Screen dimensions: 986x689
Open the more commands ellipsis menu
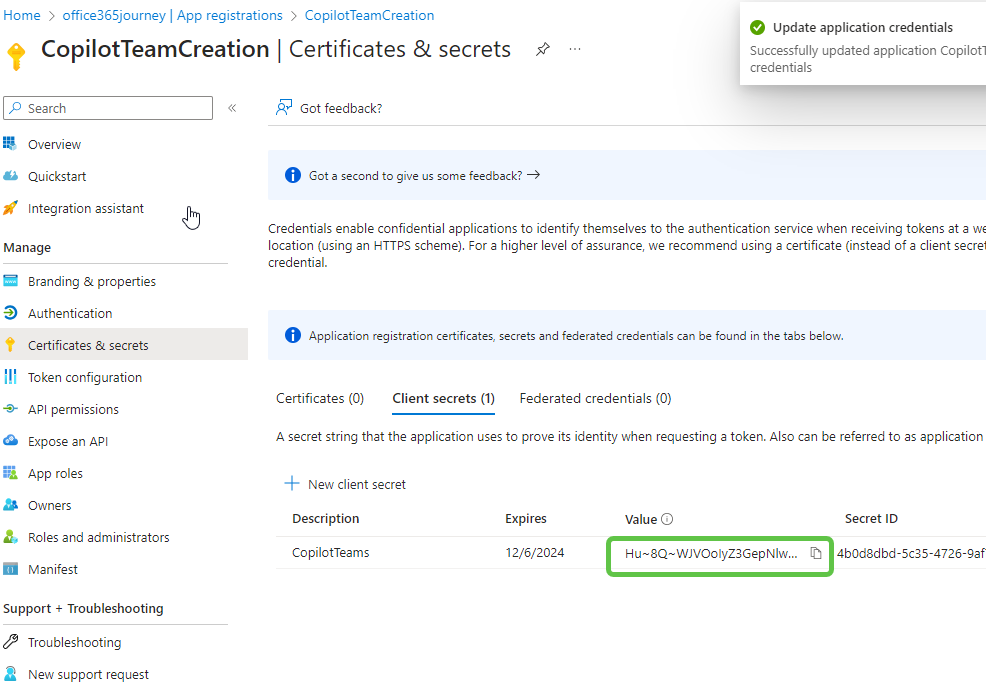575,48
